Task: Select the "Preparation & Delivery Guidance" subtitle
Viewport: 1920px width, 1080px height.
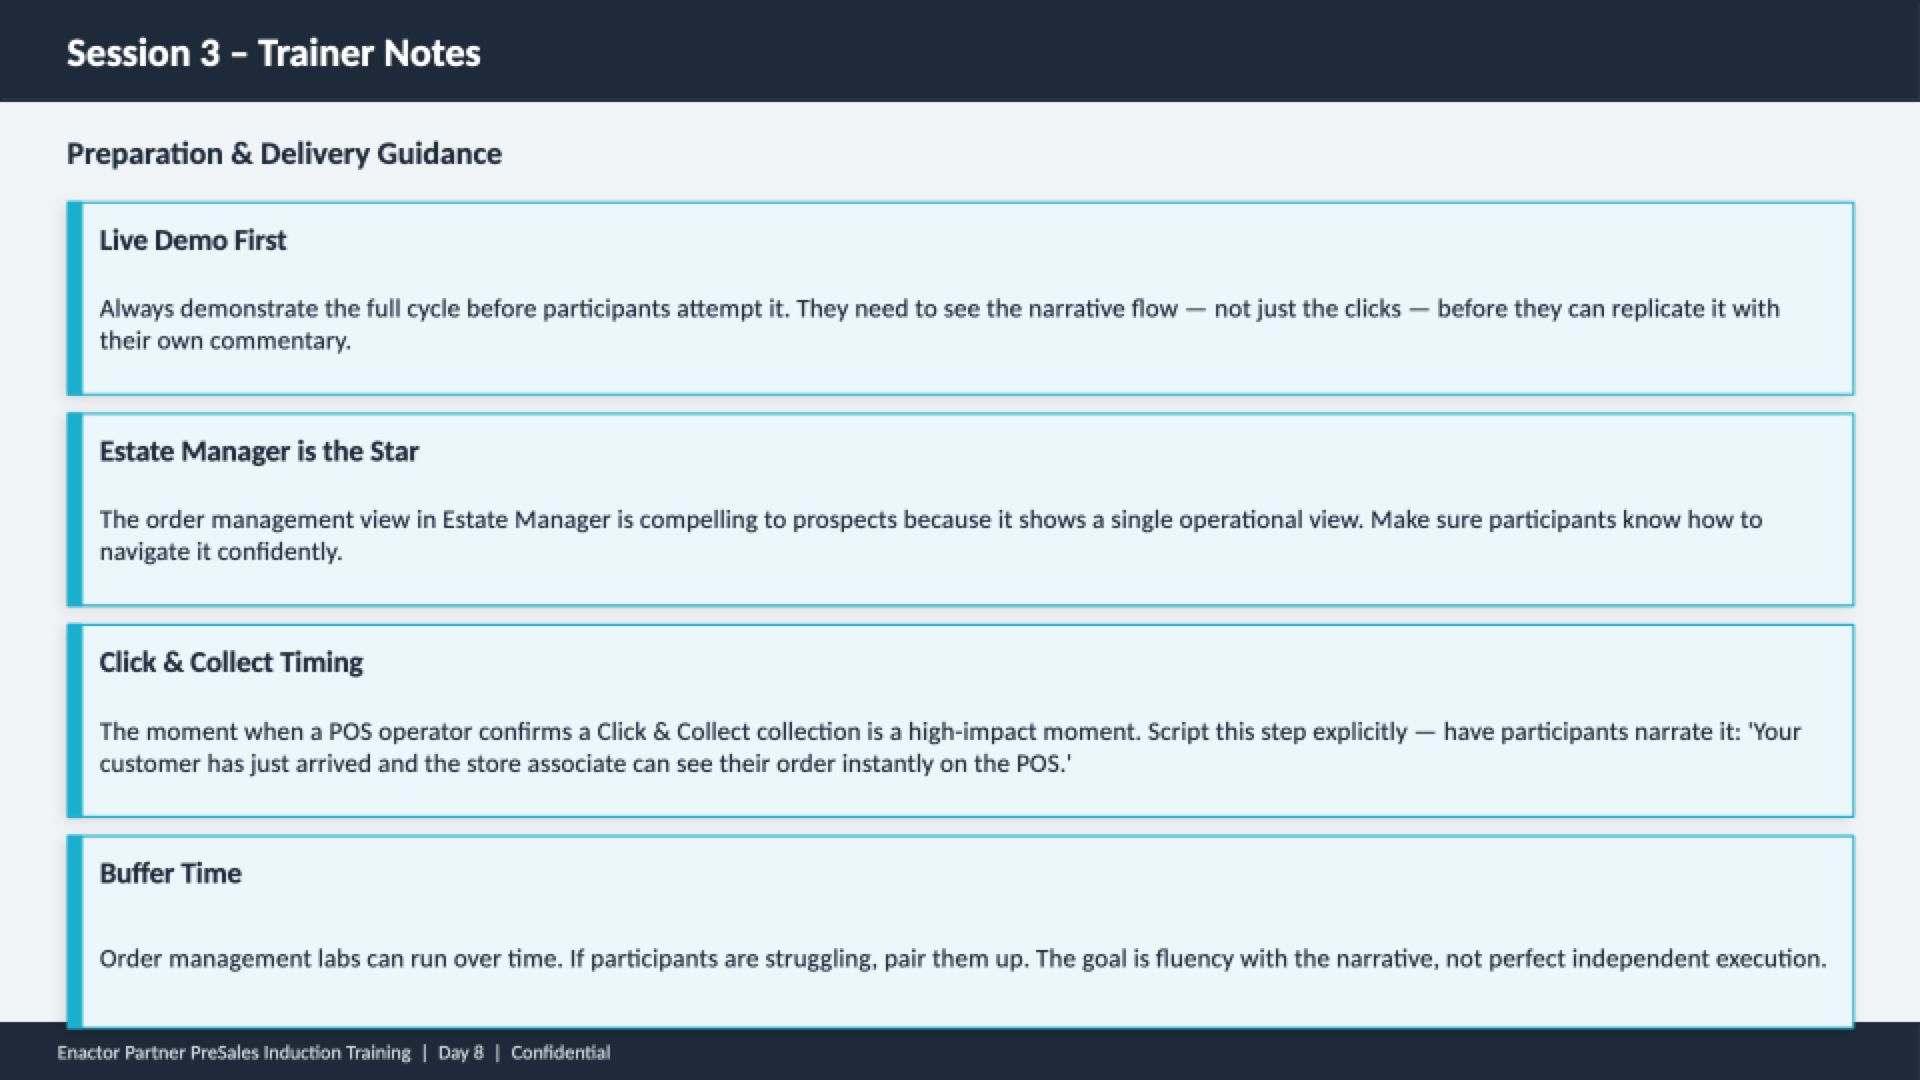Action: pos(284,154)
